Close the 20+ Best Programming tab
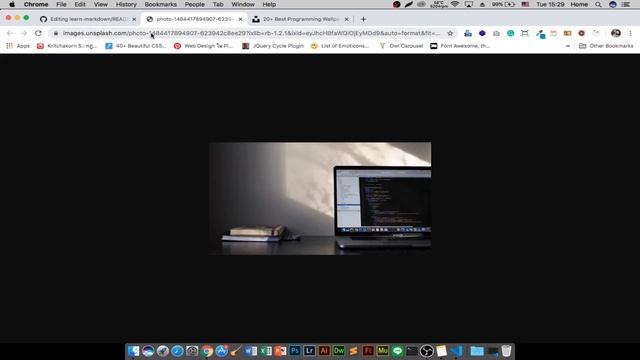The image size is (640, 360). click(347, 19)
